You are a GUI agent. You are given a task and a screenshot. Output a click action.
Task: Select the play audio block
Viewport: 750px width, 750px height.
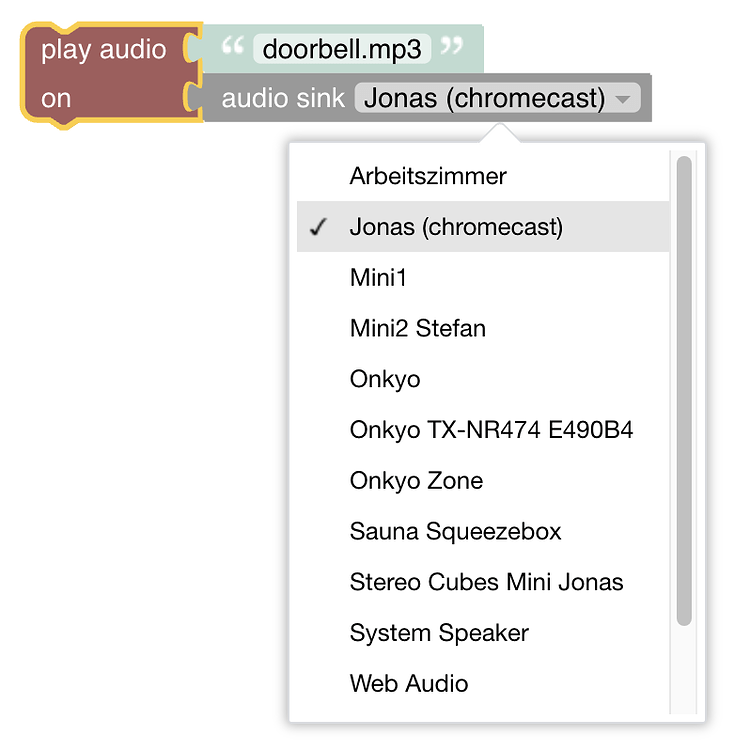103,50
